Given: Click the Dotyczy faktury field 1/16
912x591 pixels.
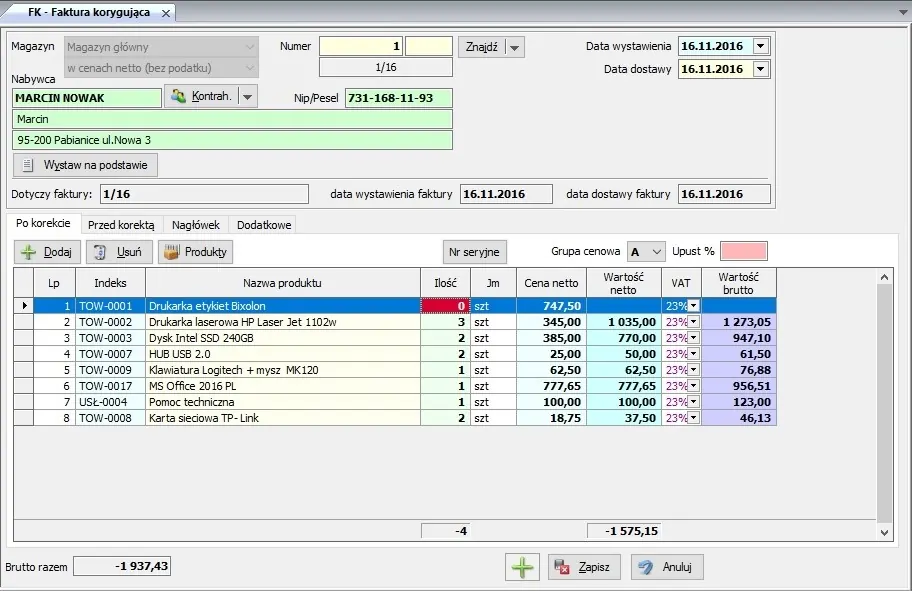Looking at the screenshot, I should (x=204, y=194).
